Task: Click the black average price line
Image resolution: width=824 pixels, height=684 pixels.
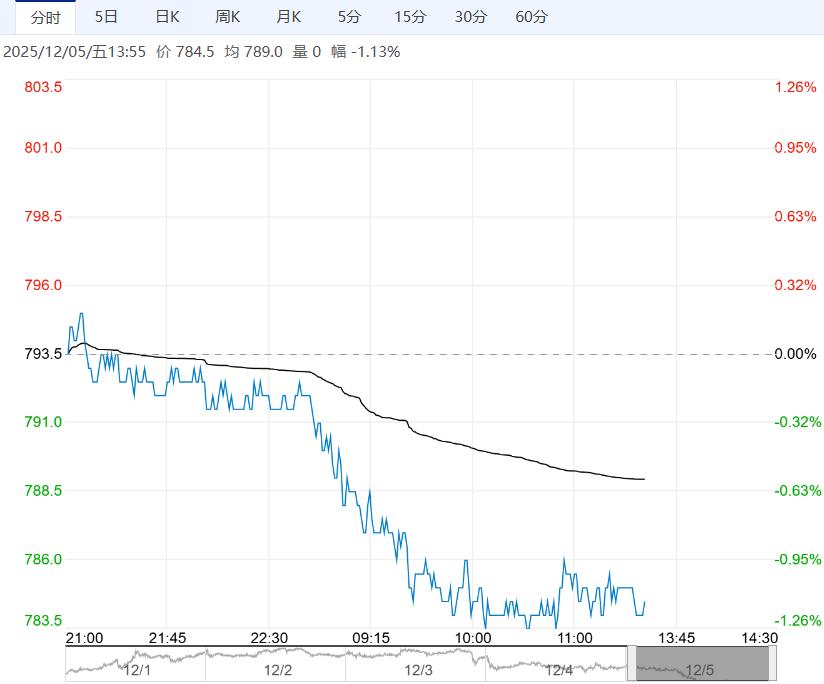Action: [x=500, y=456]
